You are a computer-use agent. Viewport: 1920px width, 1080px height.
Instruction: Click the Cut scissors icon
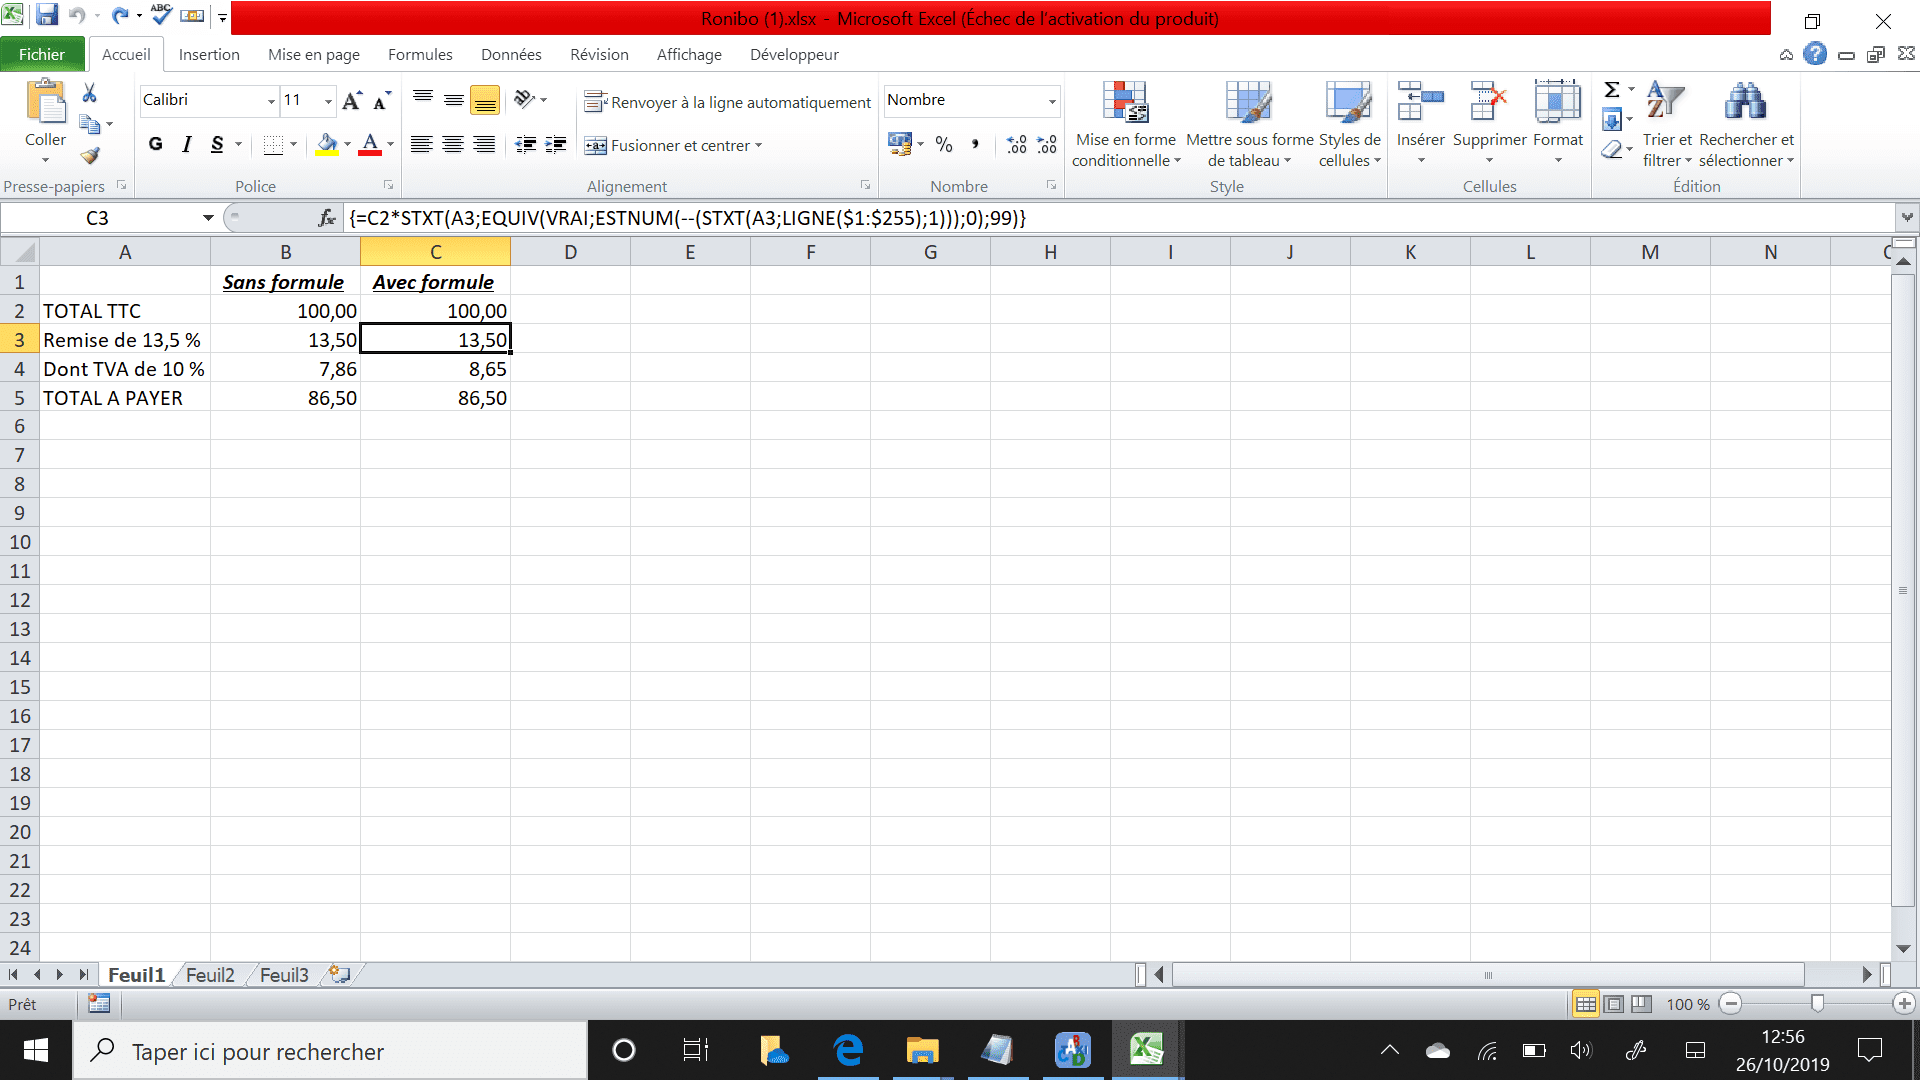pyautogui.click(x=90, y=93)
